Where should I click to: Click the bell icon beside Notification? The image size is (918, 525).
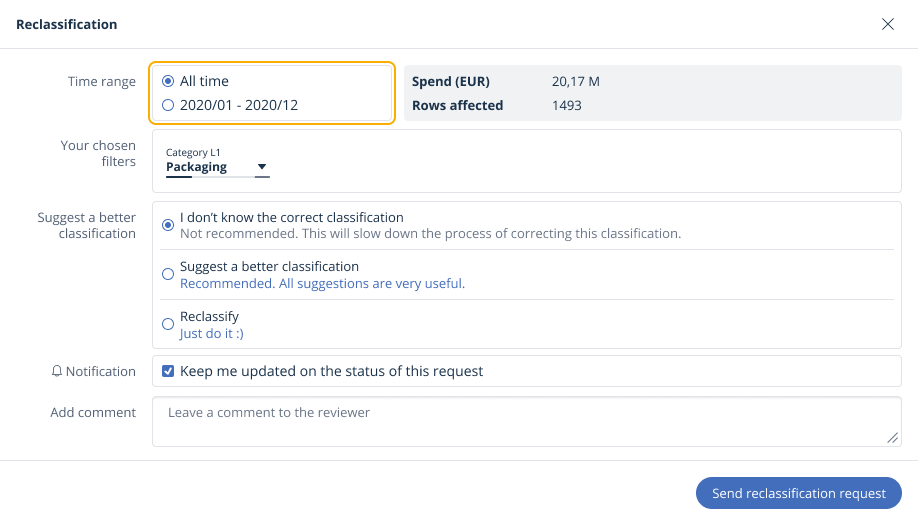click(x=57, y=371)
